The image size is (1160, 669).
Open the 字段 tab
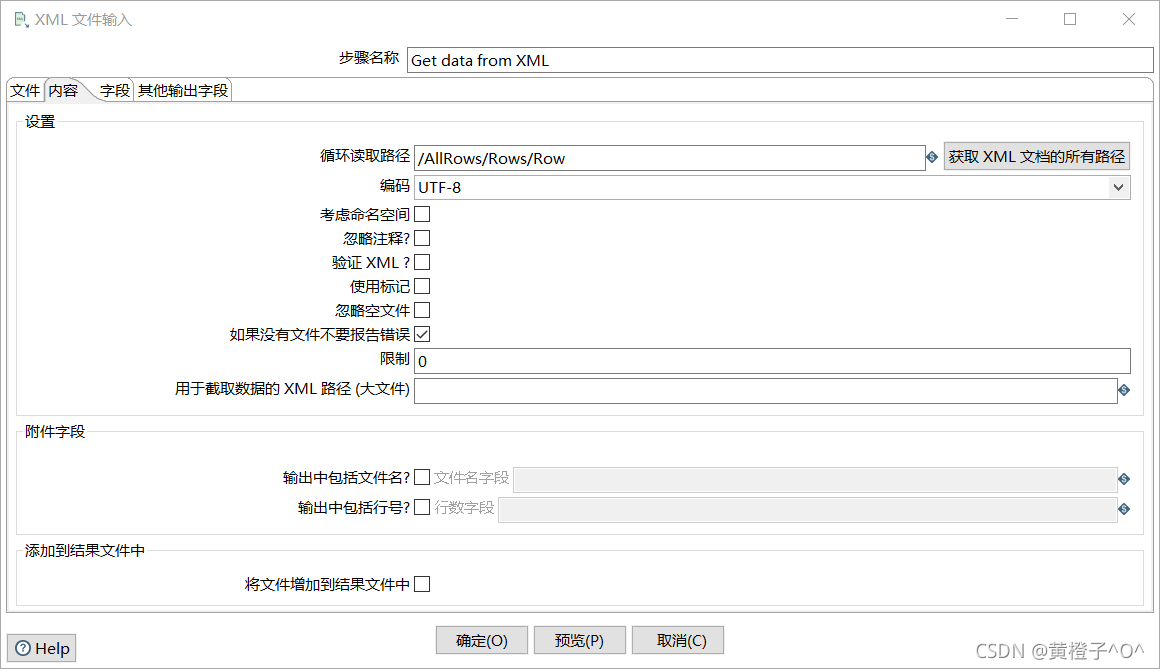click(115, 91)
